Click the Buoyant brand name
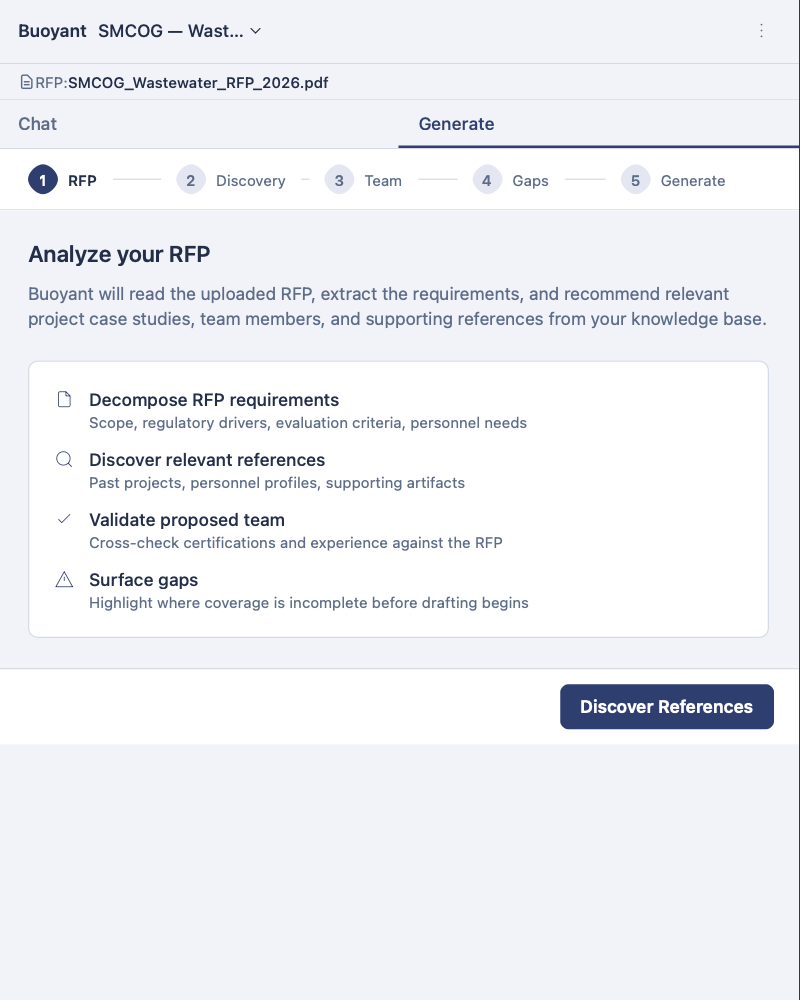 tap(52, 31)
